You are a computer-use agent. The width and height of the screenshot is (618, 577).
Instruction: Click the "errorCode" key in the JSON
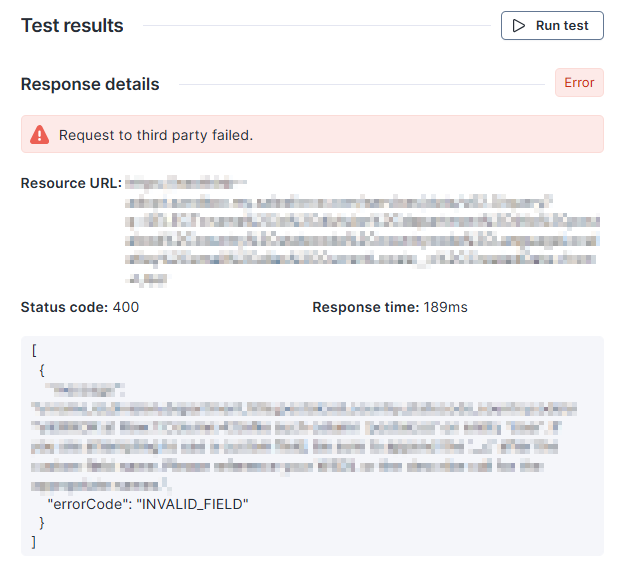(88, 503)
